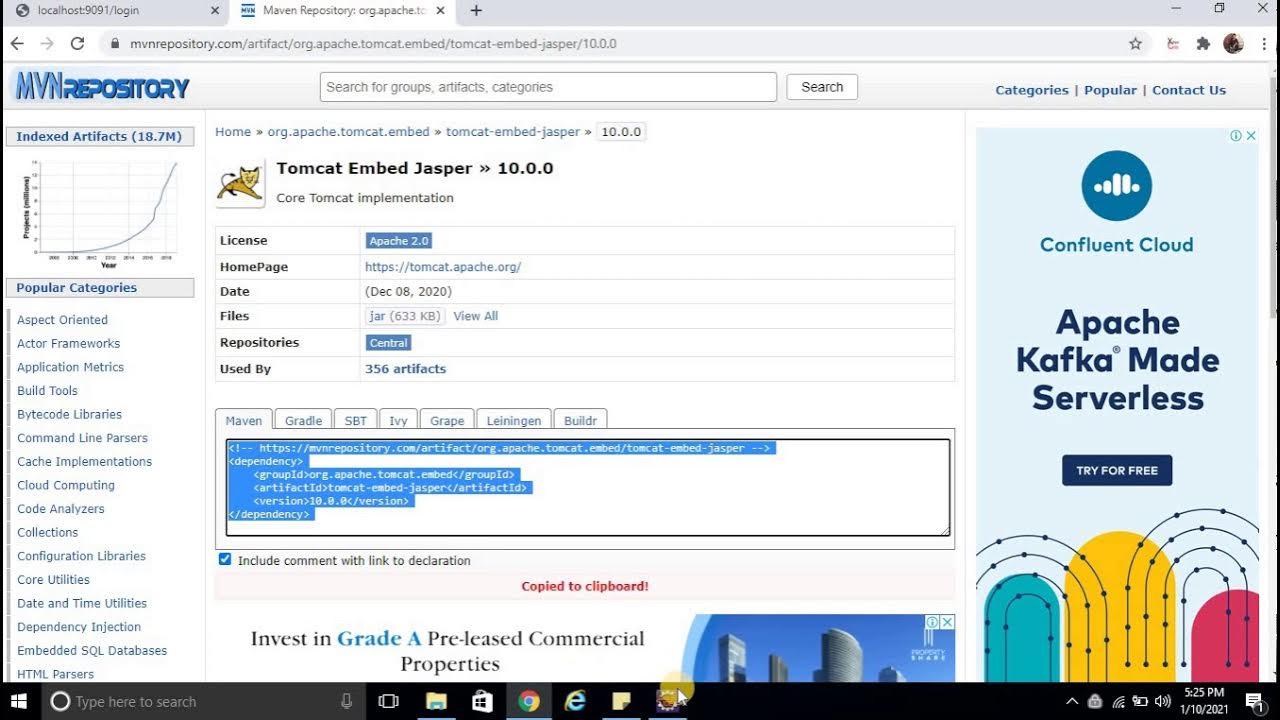Select the Buildr tab
The height and width of the screenshot is (720, 1280).
click(x=580, y=421)
